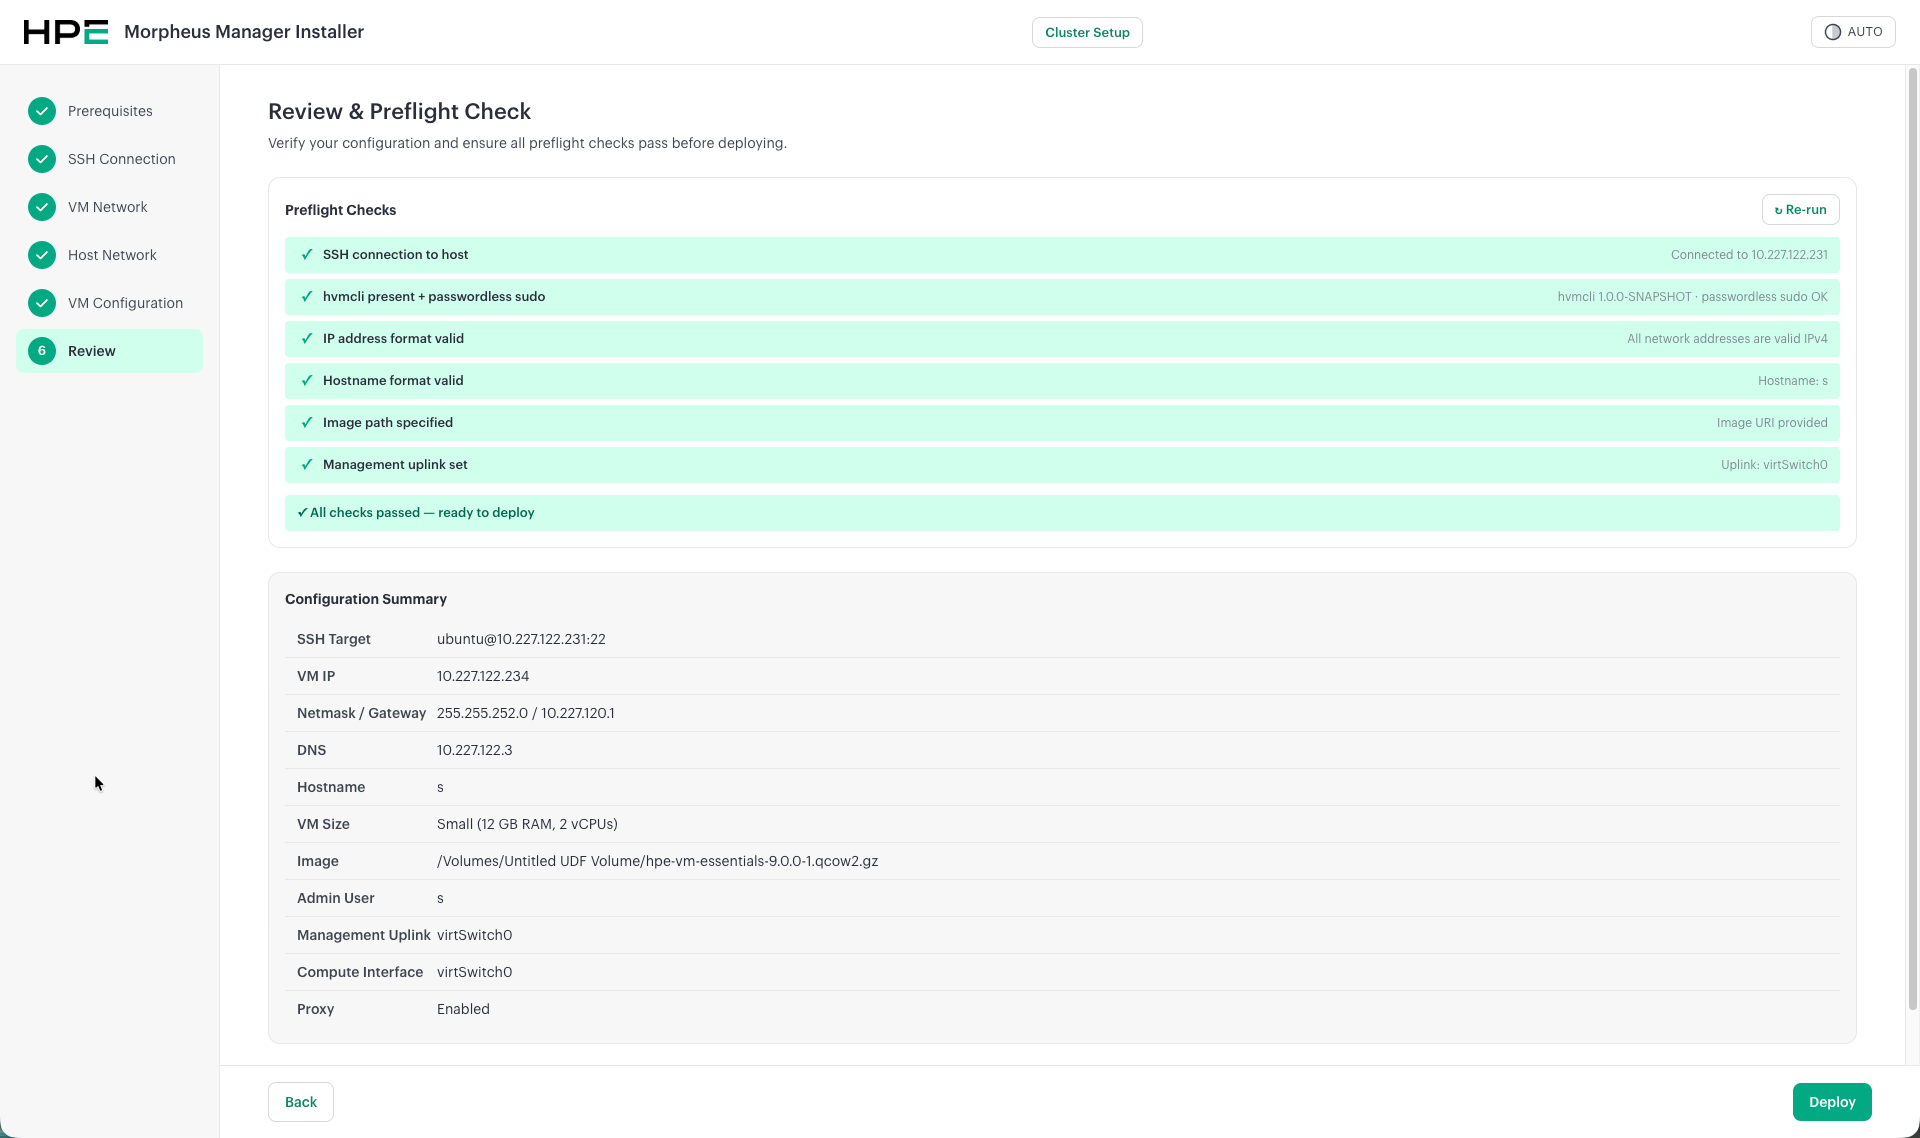Click Management Uplink value virtSwitch0
This screenshot has height=1138, width=1920.
pos(474,935)
